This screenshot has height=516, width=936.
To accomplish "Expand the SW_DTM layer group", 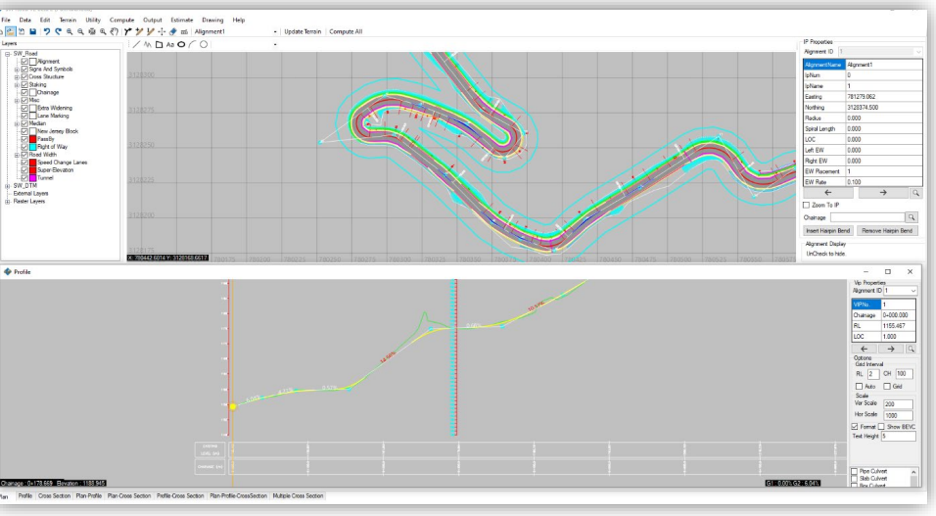I will click(7, 185).
